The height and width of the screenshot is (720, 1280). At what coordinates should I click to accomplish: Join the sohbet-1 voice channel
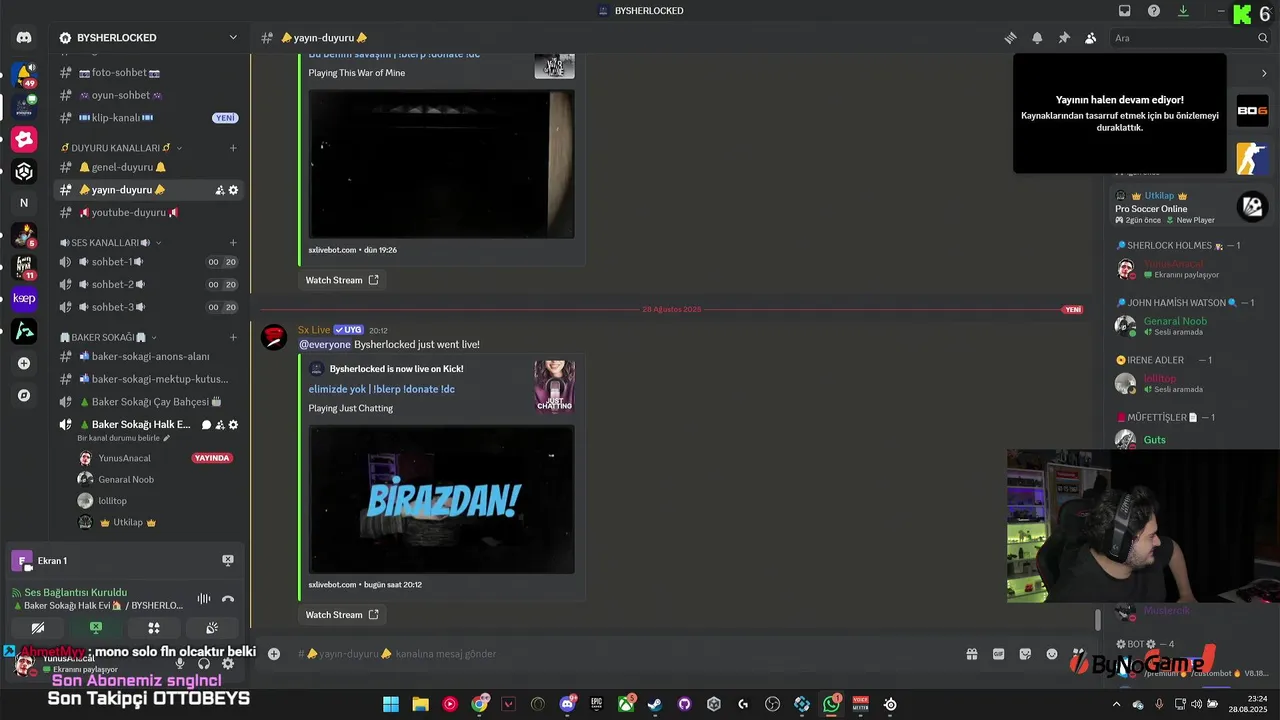click(x=148, y=262)
